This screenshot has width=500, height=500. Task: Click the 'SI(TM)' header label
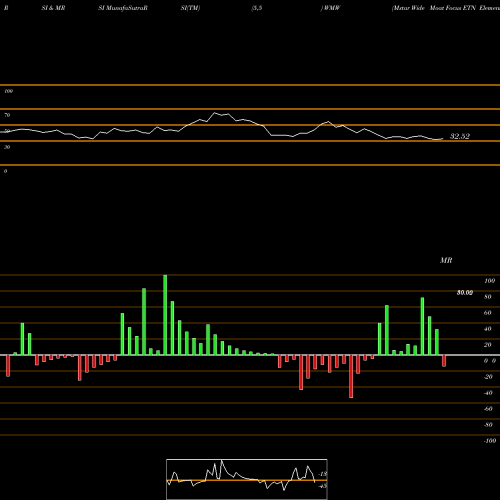[x=190, y=8]
